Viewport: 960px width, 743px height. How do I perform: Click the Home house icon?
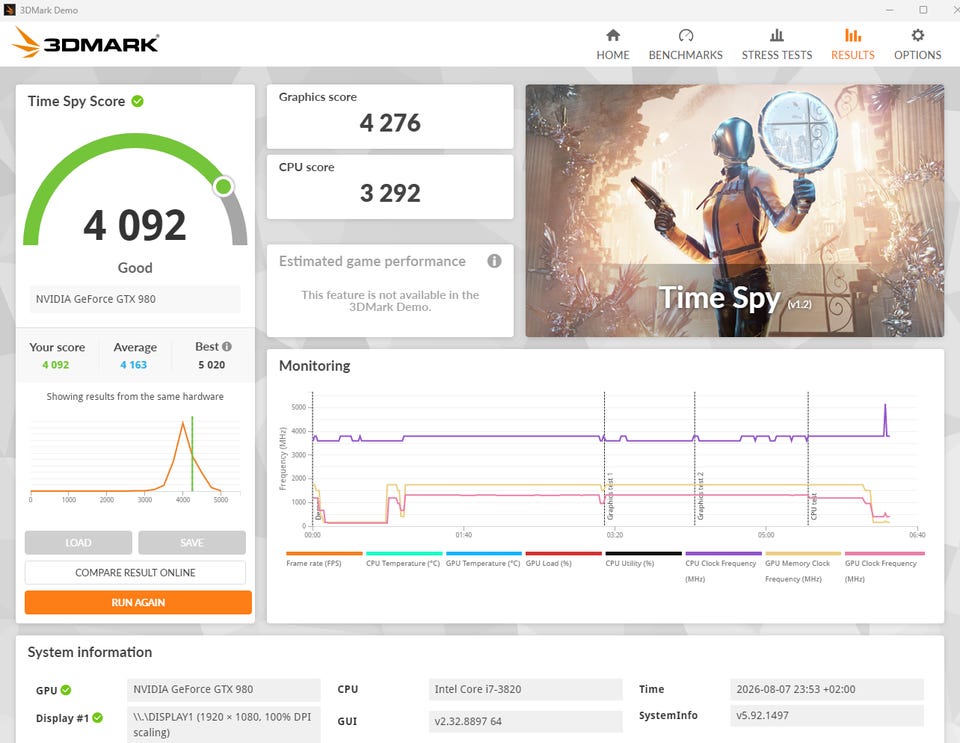tap(613, 35)
